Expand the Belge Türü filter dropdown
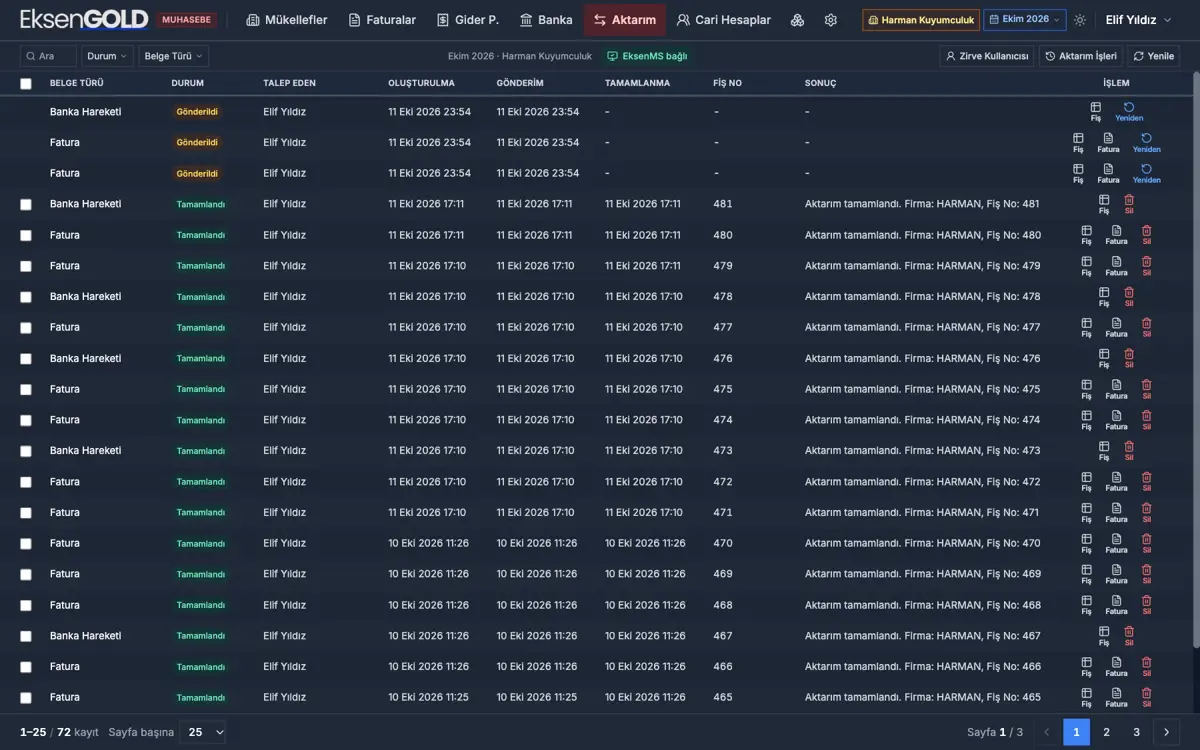 coord(174,56)
